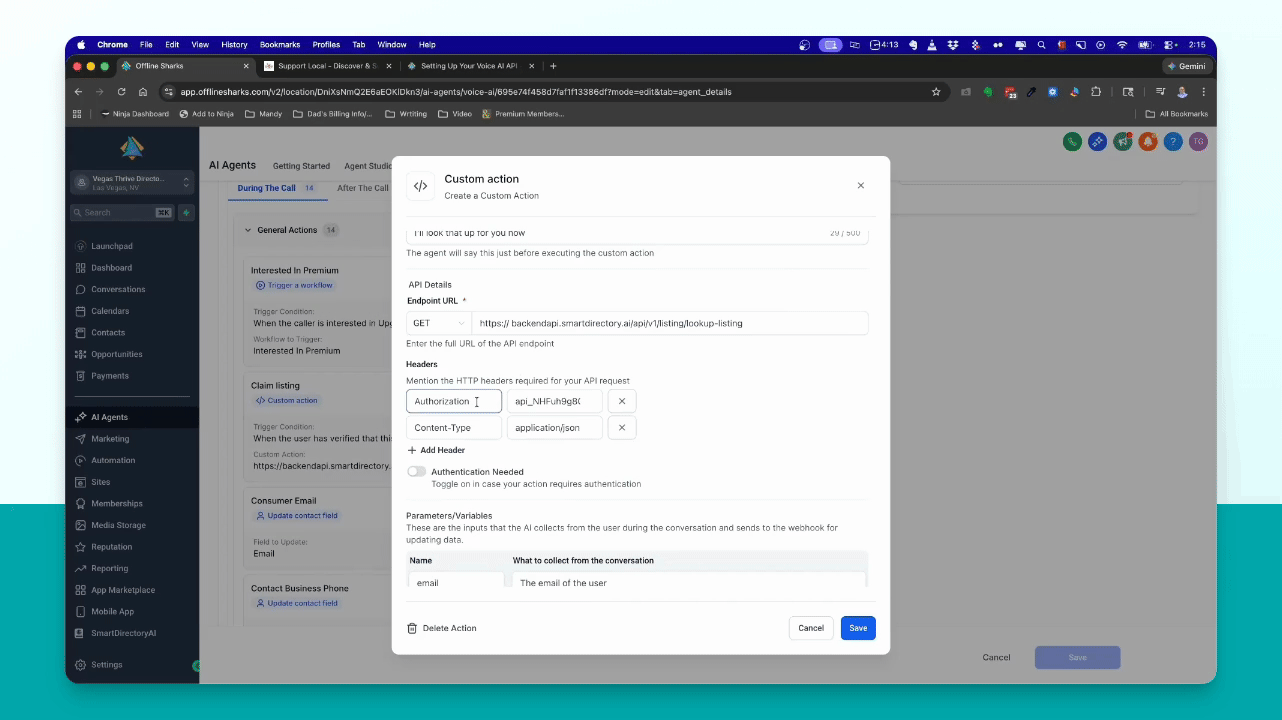This screenshot has width=1282, height=720.
Task: Open Marketing in the sidebar
Action: 110,439
